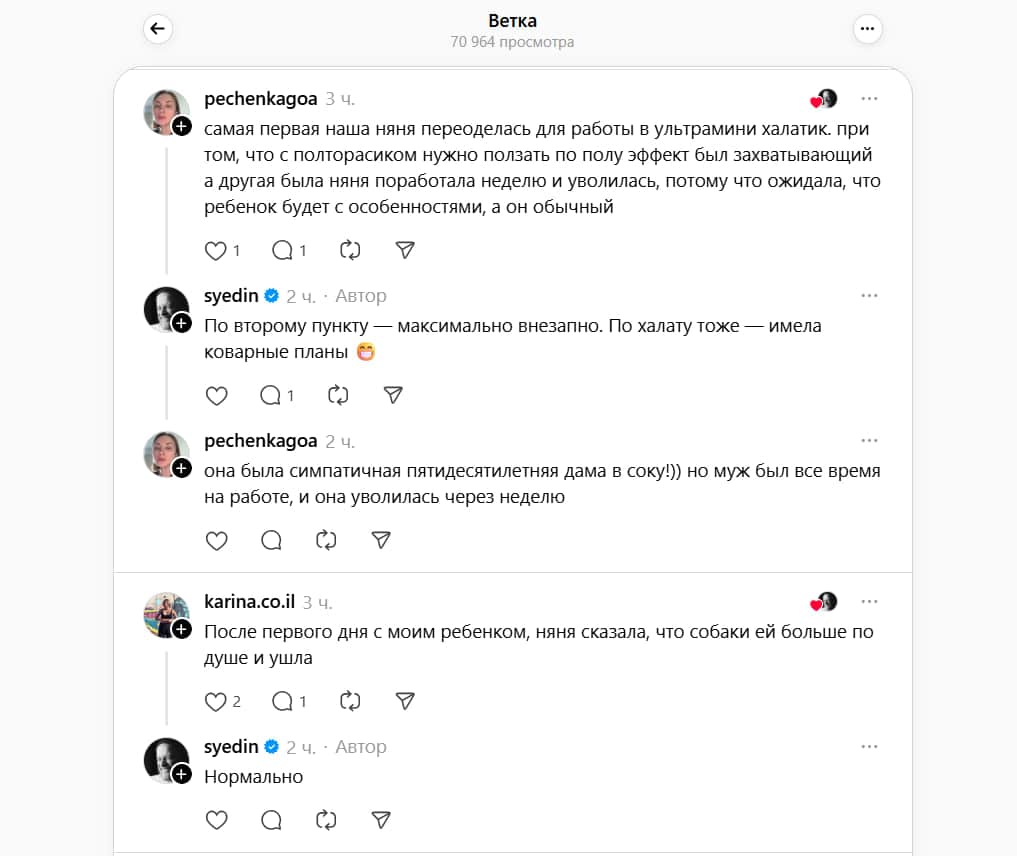Reply to pechenkagoa's second comment
This screenshot has width=1017, height=856.
(271, 540)
